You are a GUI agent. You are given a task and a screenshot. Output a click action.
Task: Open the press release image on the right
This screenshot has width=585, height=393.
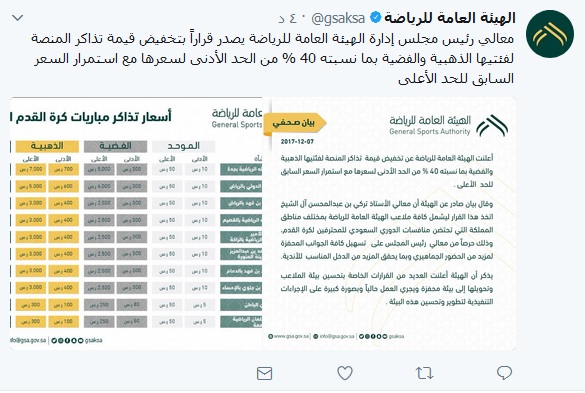pyautogui.click(x=390, y=224)
